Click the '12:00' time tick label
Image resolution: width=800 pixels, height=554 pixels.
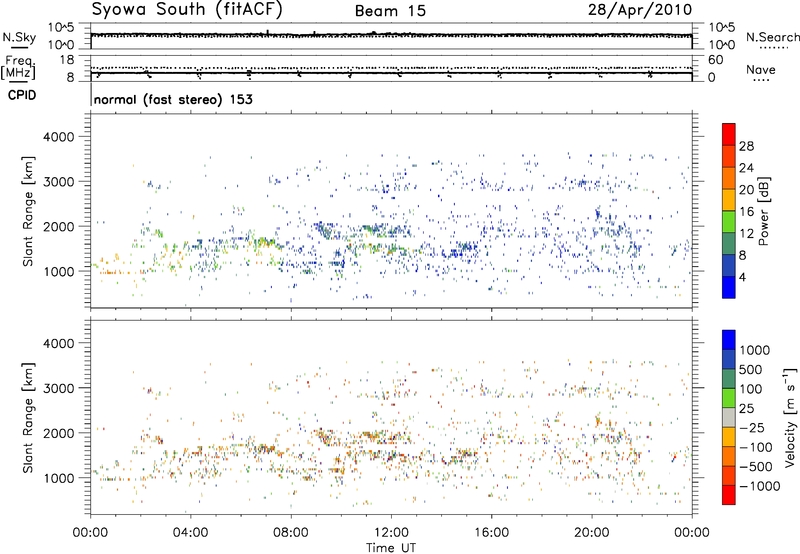pyautogui.click(x=391, y=533)
